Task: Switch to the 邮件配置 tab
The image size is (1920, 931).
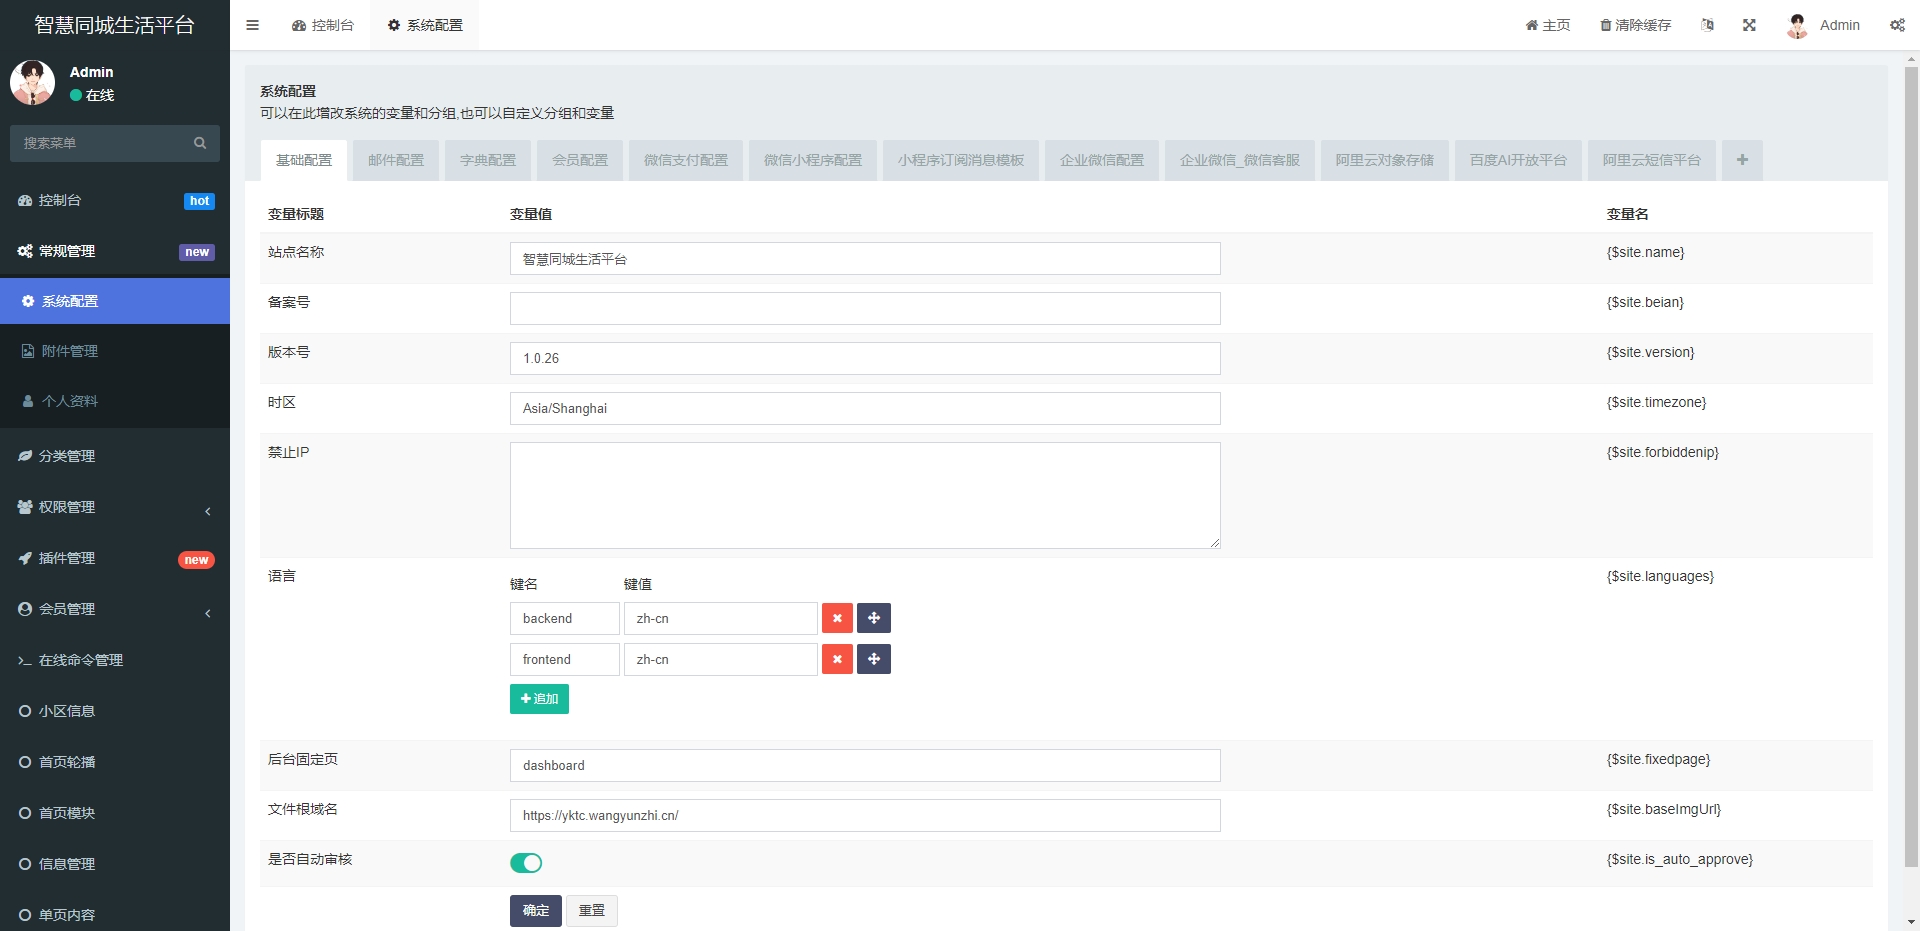Action: tap(395, 160)
